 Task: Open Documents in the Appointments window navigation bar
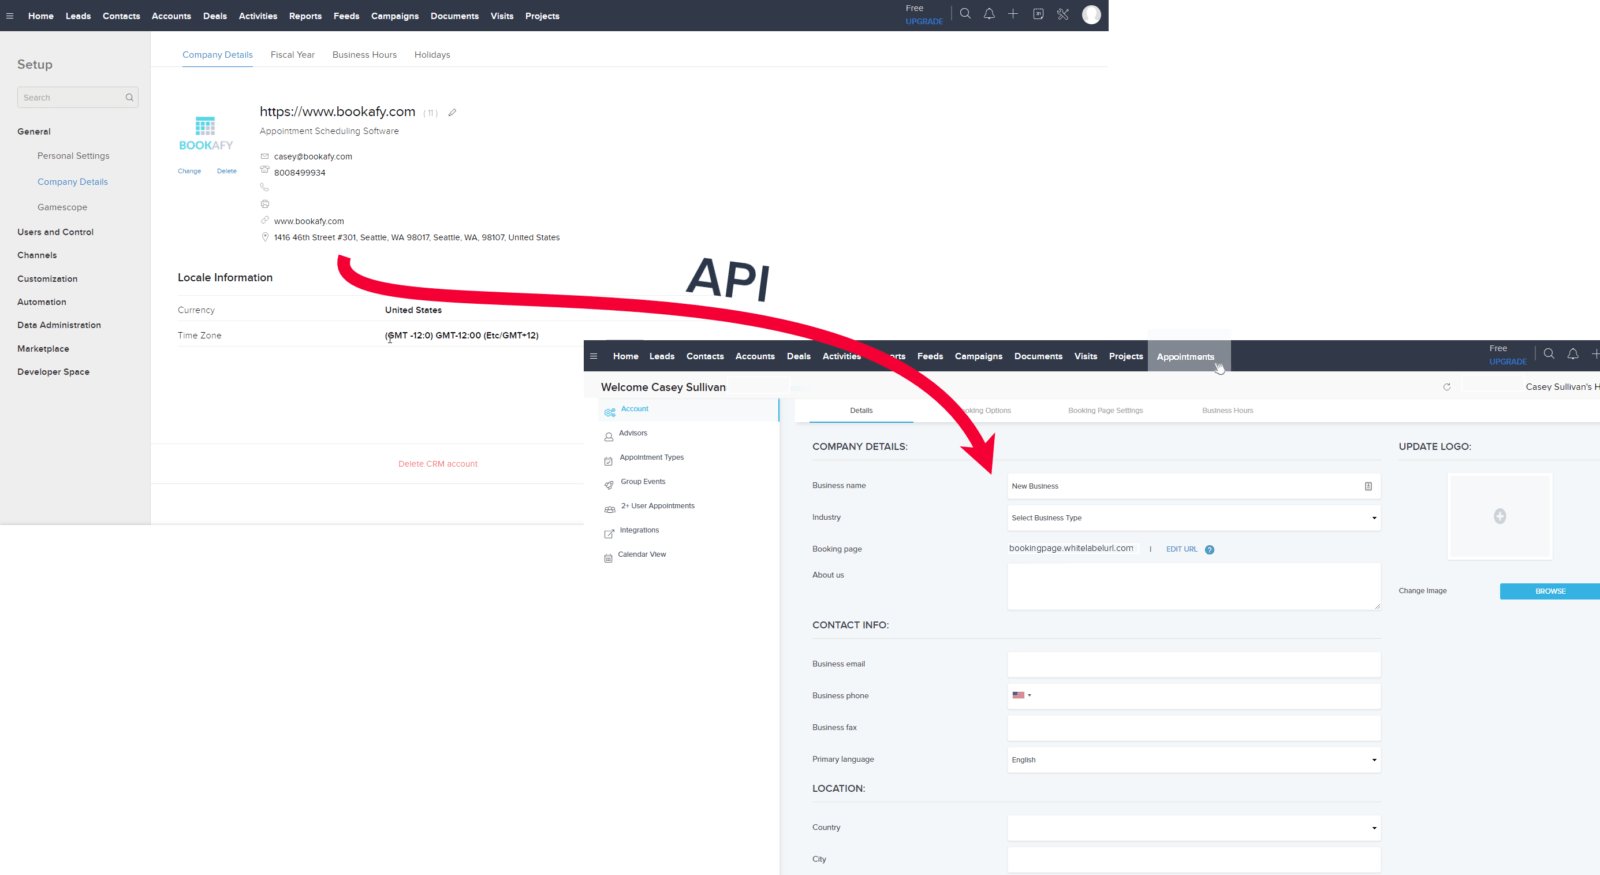pyautogui.click(x=1038, y=356)
